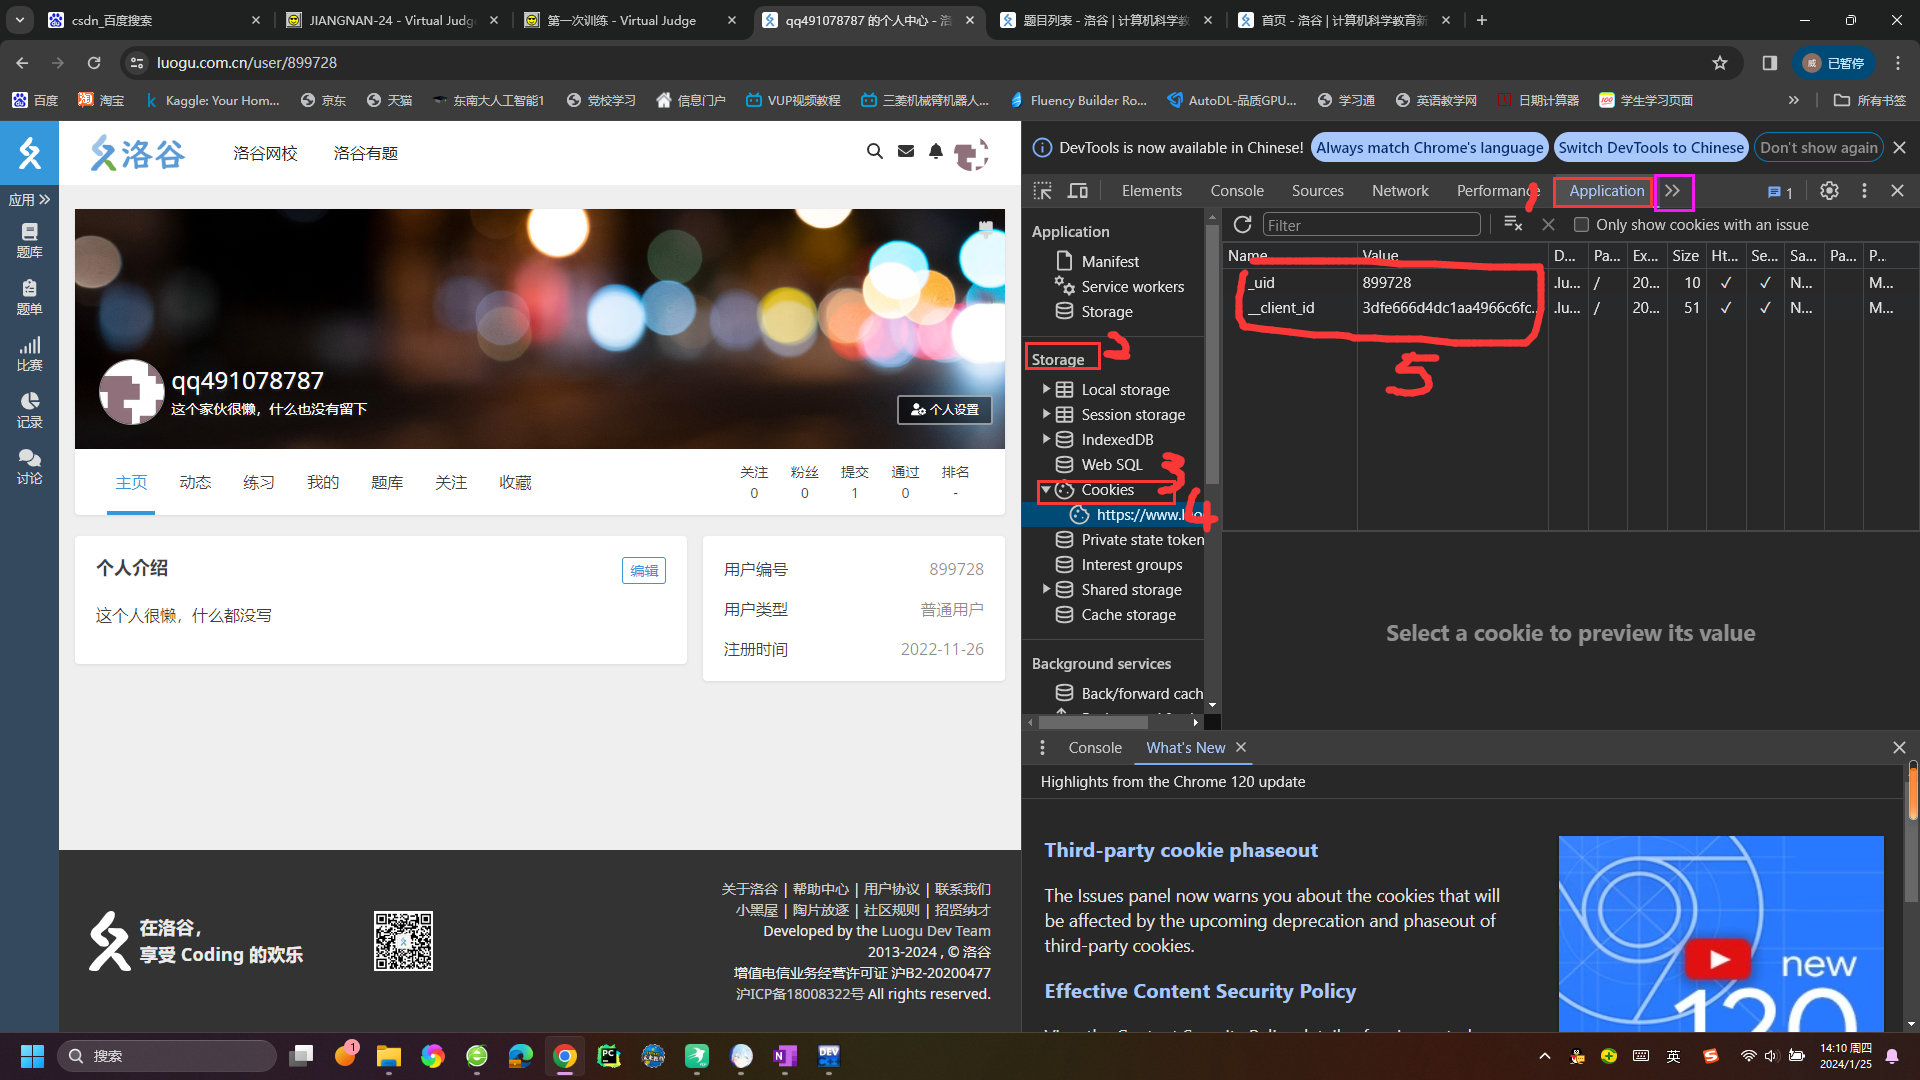
Task: Bookmark page with star icon
Action: click(1720, 63)
